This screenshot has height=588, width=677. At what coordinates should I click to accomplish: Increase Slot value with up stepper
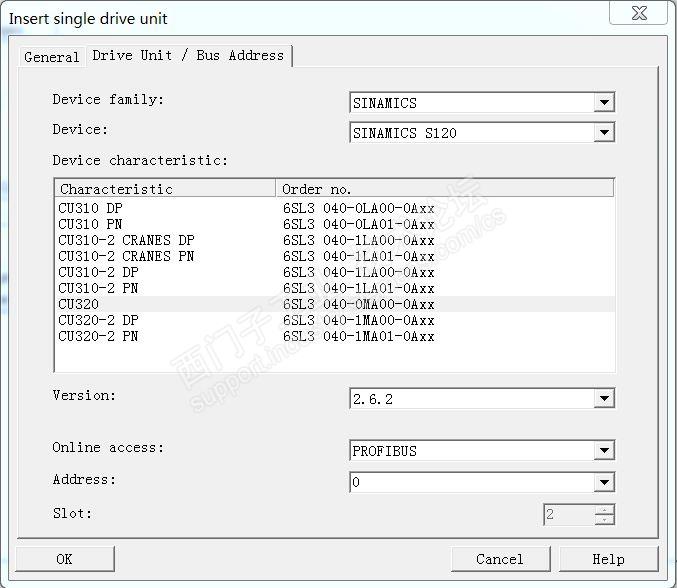[604, 510]
